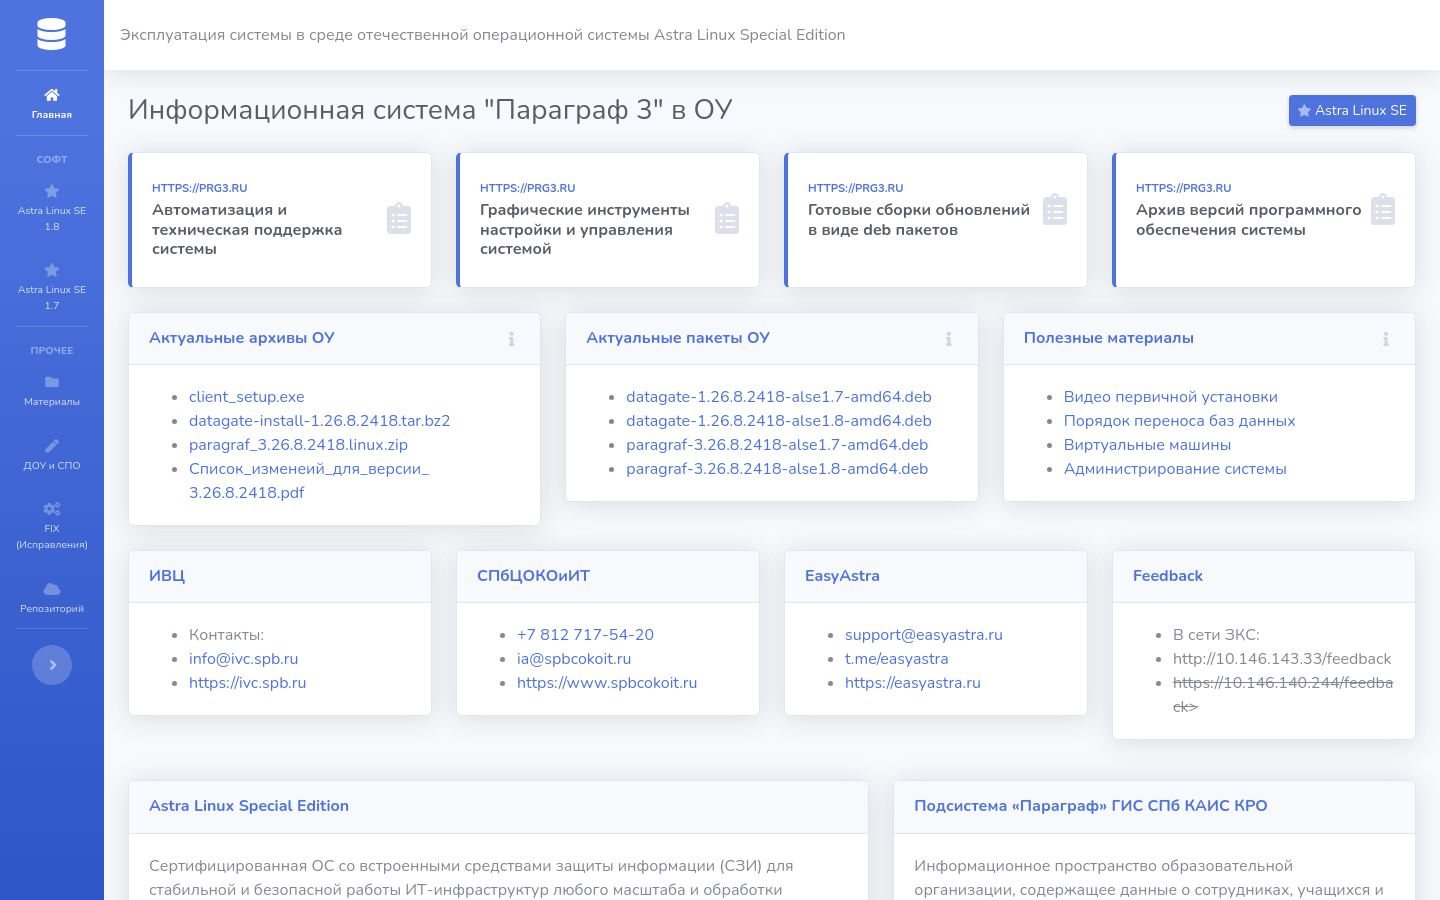Click clipboard icon on Архив версий card
Image resolution: width=1440 pixels, height=900 pixels.
1383,210
